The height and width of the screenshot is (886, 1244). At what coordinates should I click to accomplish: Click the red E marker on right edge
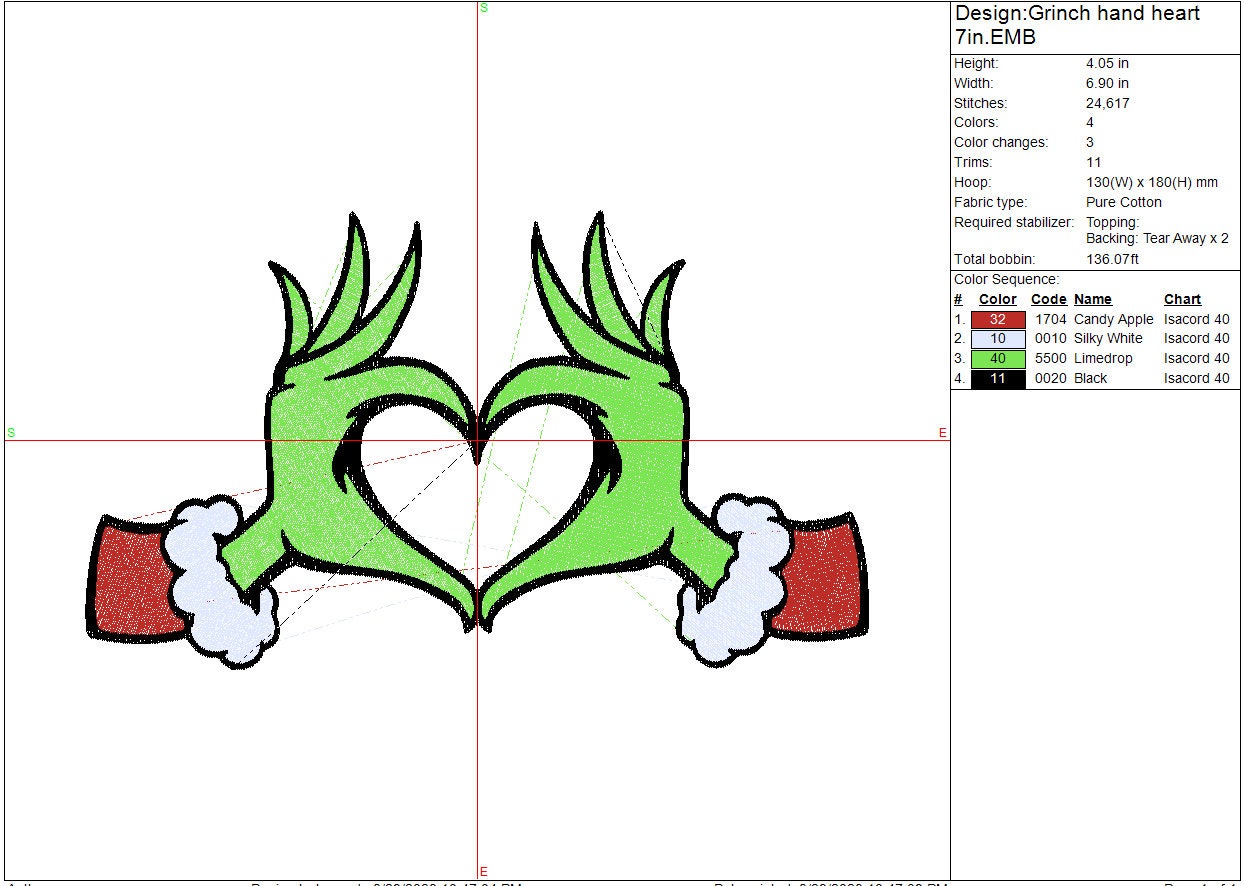pos(942,432)
